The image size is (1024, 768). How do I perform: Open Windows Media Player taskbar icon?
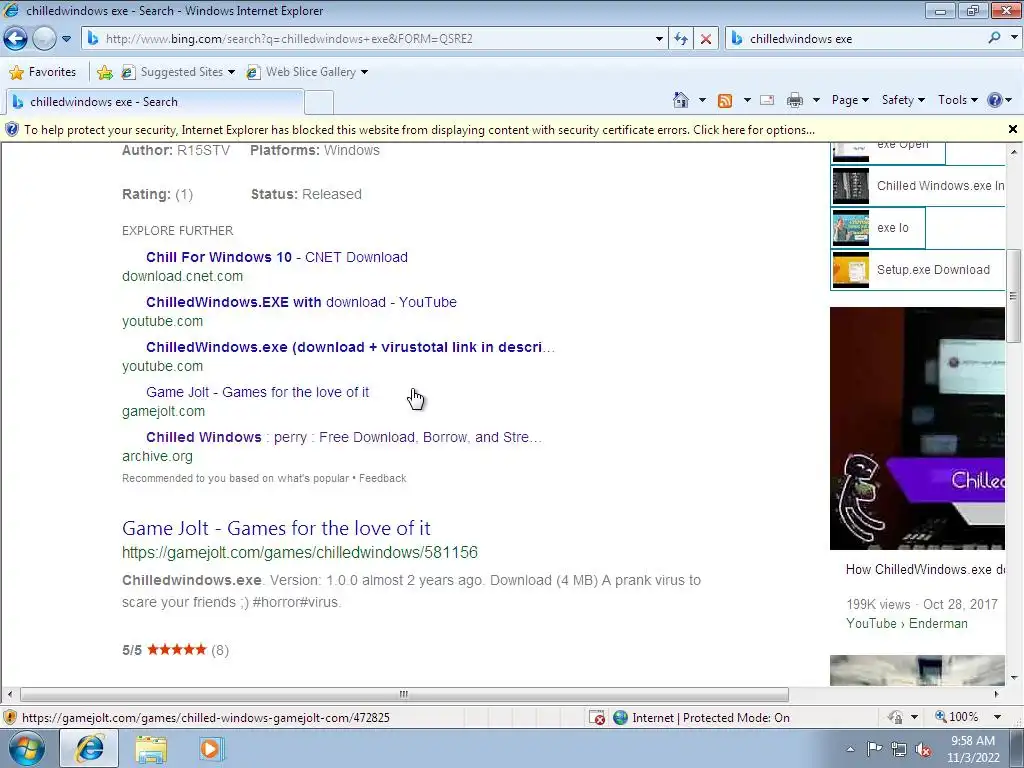coord(211,748)
